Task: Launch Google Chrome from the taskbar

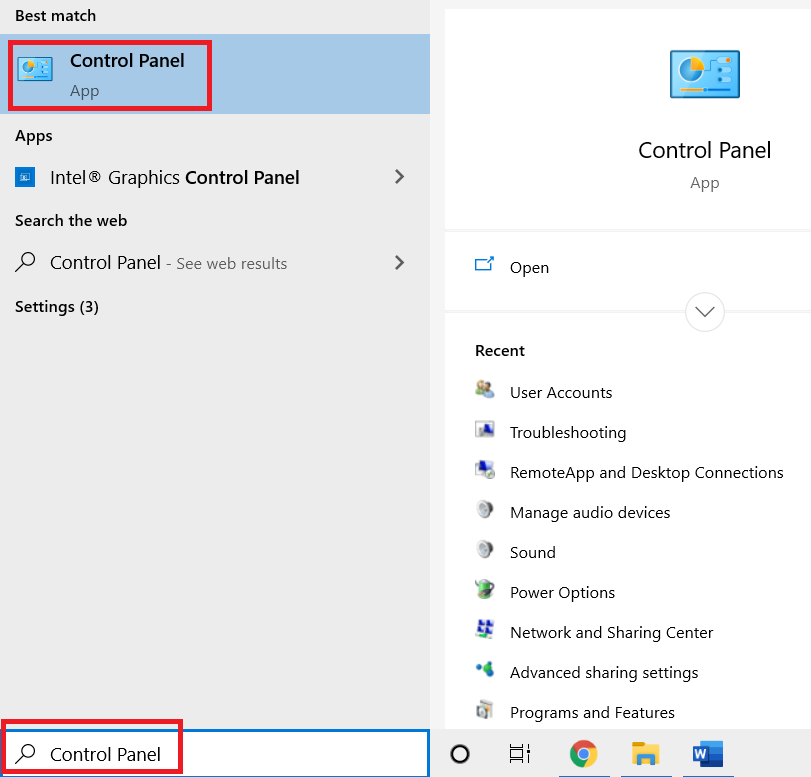Action: coord(583,754)
